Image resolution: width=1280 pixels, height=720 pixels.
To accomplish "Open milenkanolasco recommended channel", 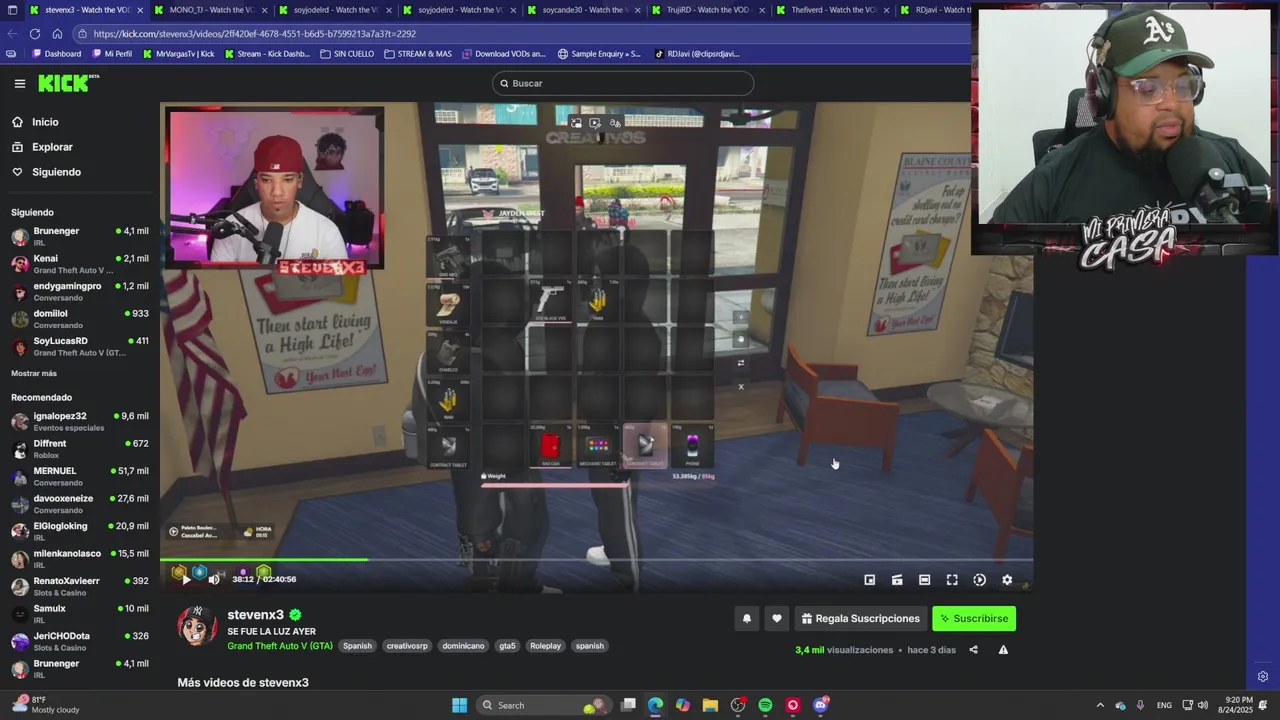I will pyautogui.click(x=80, y=559).
